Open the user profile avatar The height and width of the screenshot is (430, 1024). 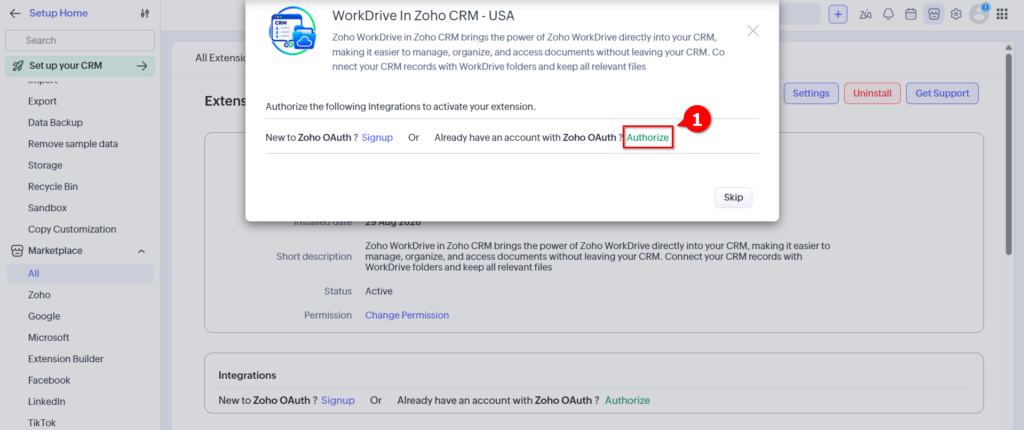click(x=978, y=14)
